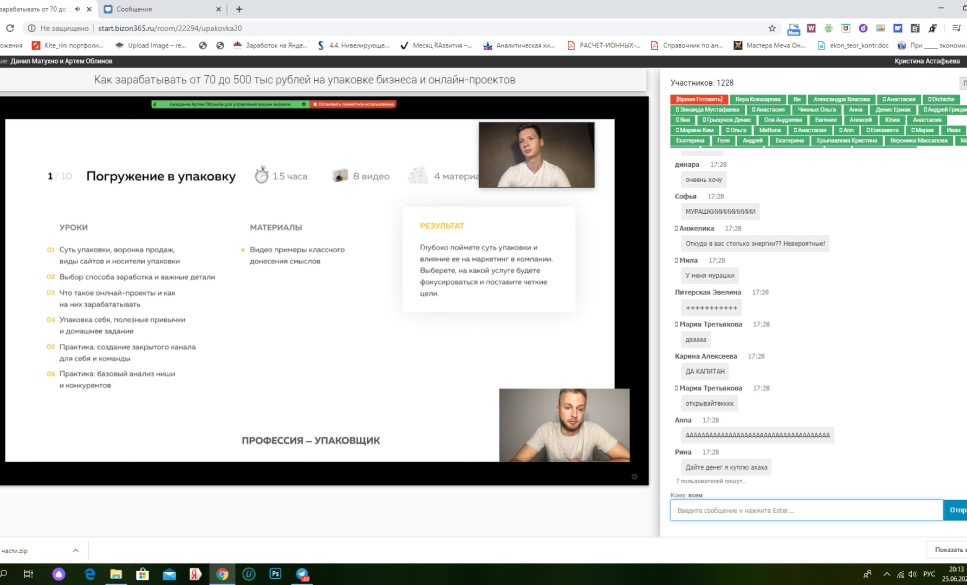Click the Вера Кокшарова participant tag
This screenshot has width=967, height=585.
point(756,99)
